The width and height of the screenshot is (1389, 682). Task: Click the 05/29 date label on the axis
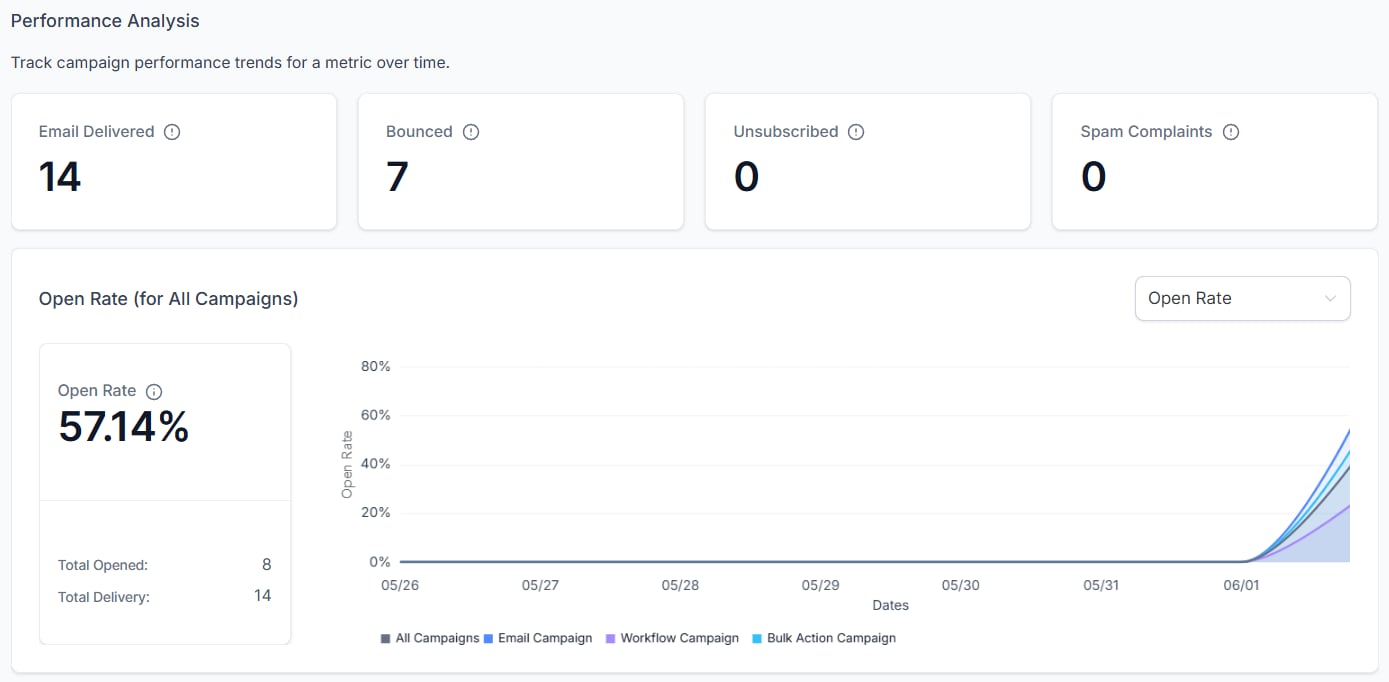pos(820,585)
